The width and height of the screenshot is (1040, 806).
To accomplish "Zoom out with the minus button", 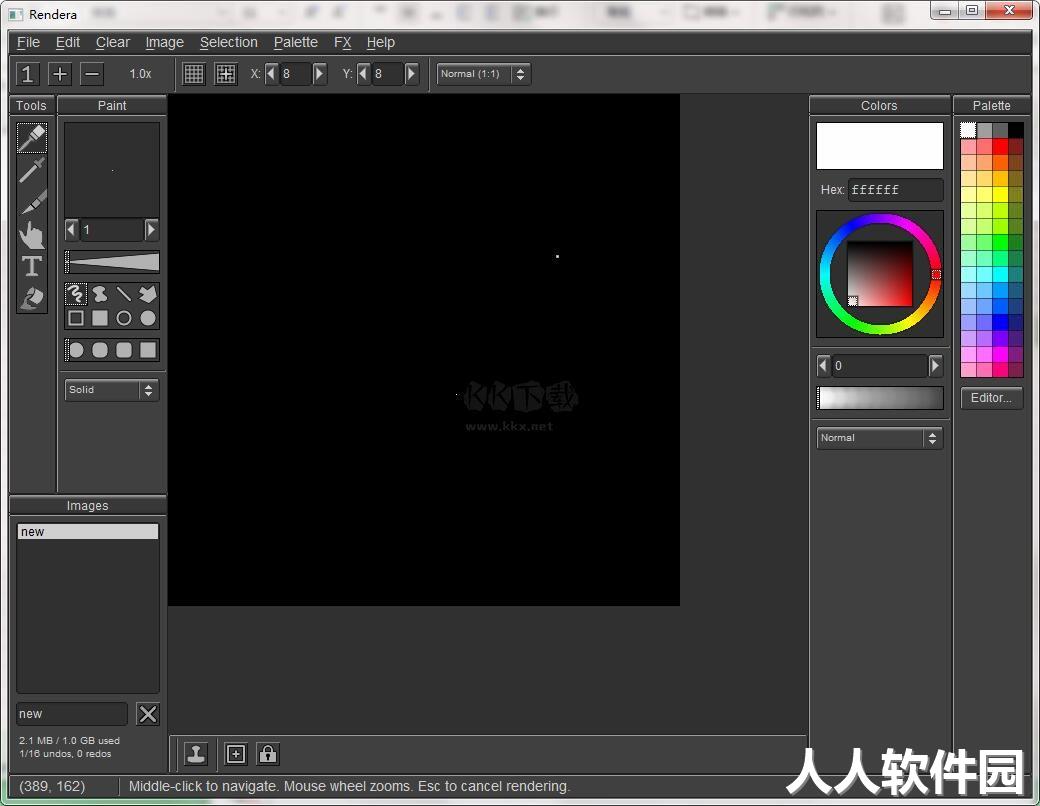I will pyautogui.click(x=92, y=74).
